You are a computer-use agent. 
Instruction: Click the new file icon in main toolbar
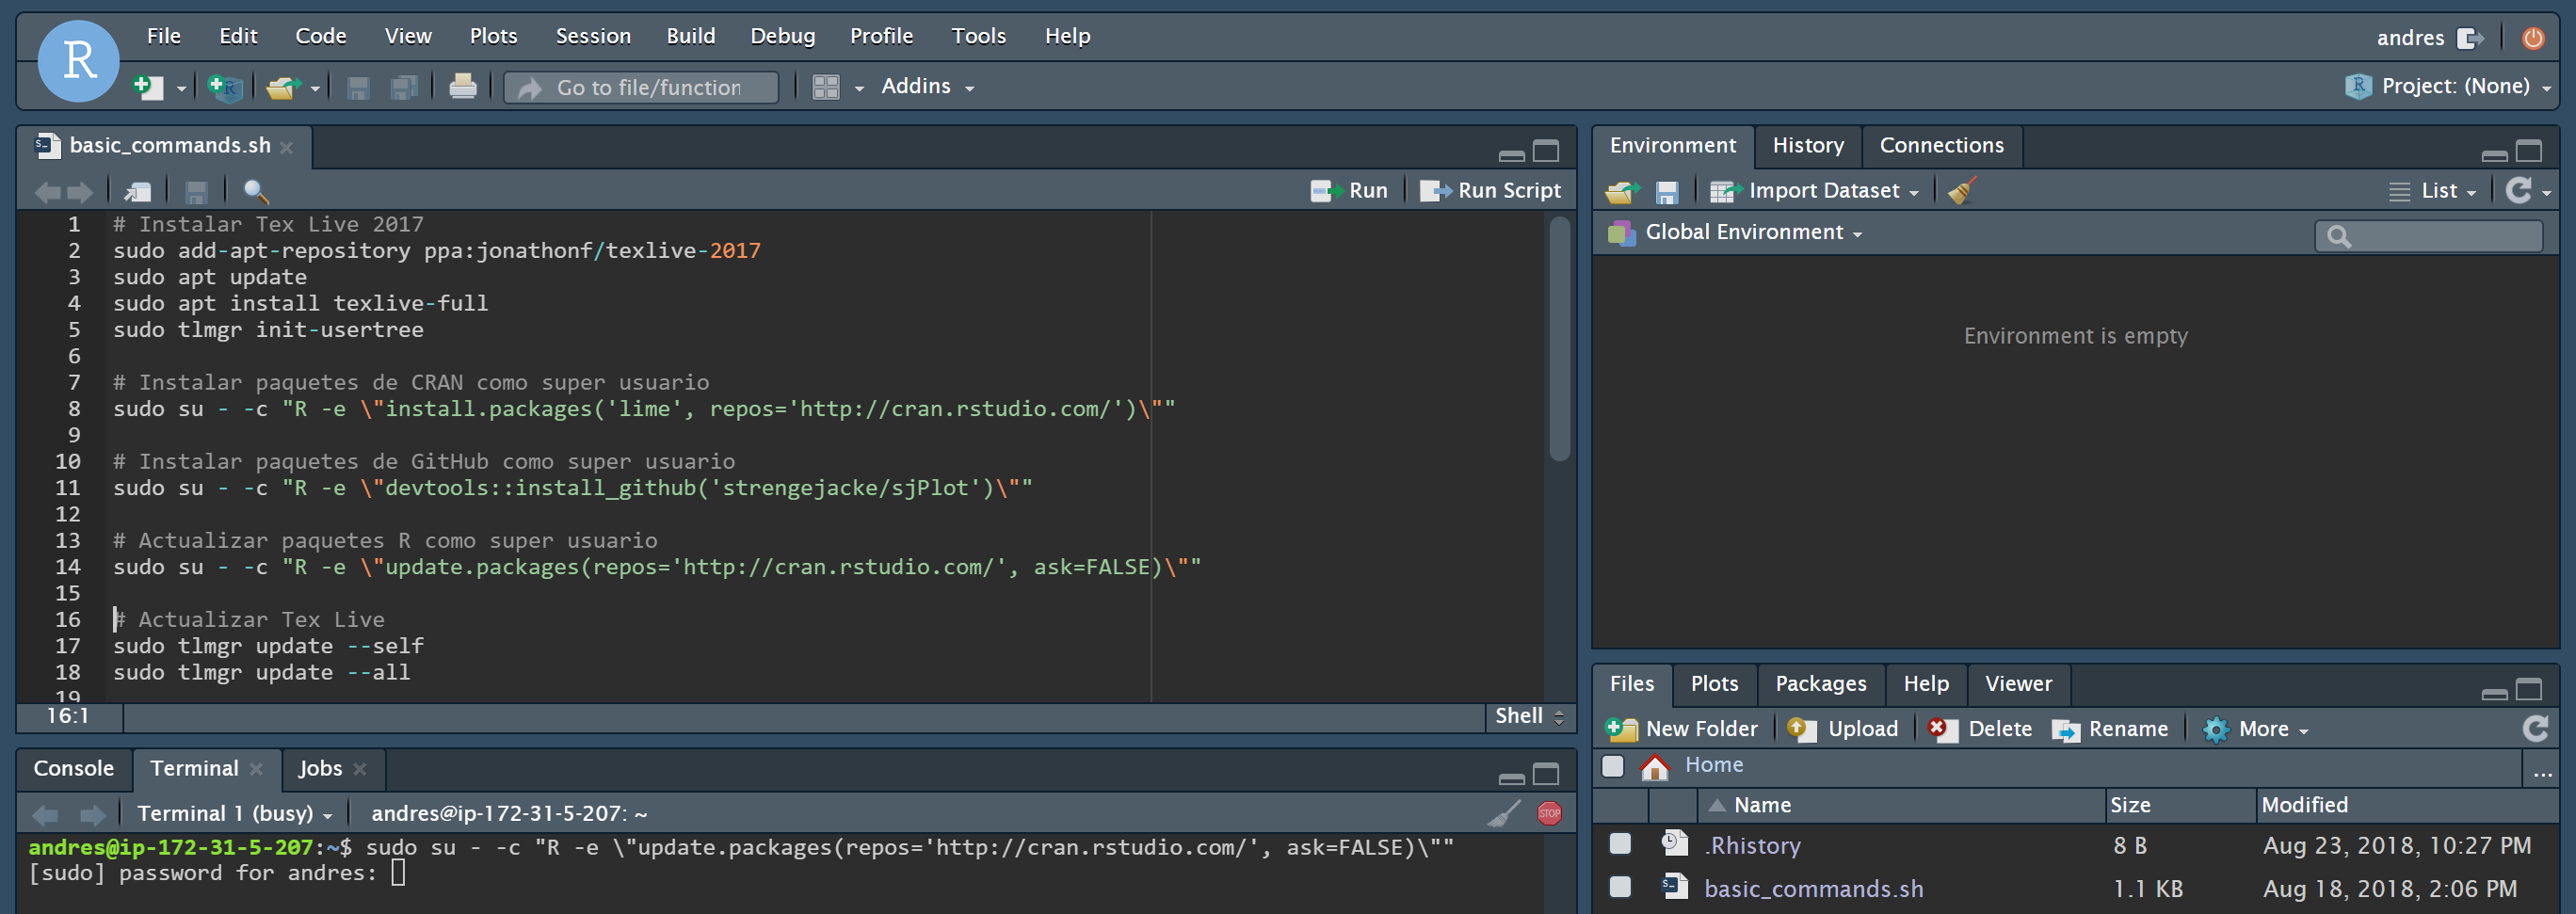click(148, 87)
